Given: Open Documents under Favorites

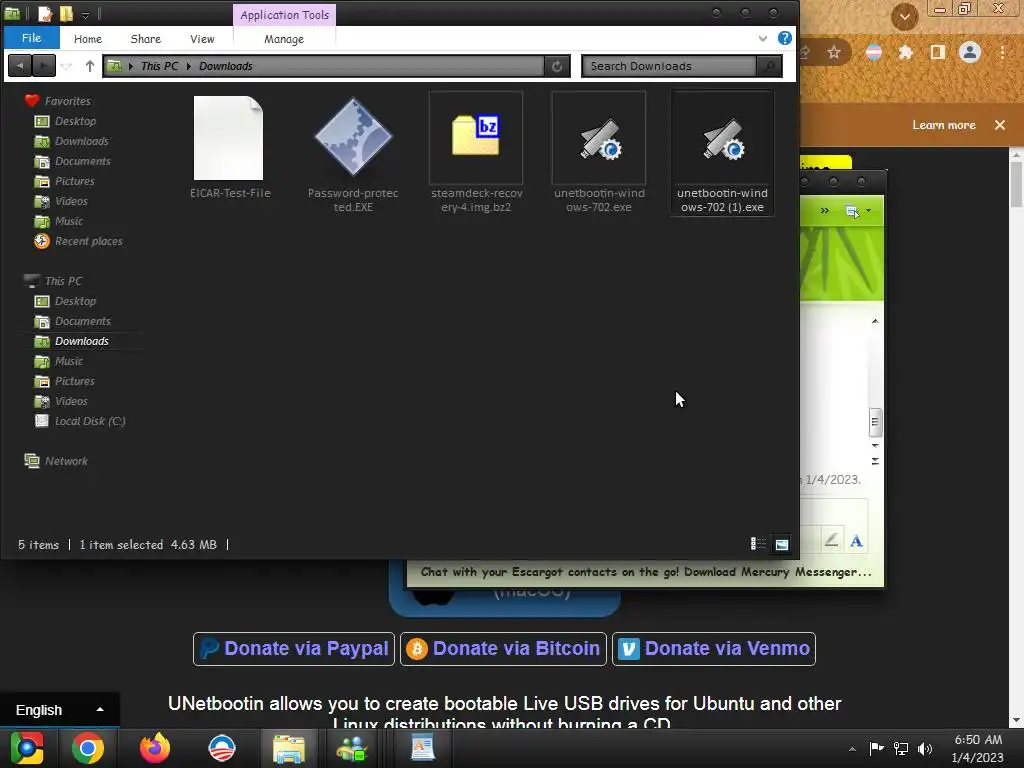Looking at the screenshot, I should pos(82,161).
